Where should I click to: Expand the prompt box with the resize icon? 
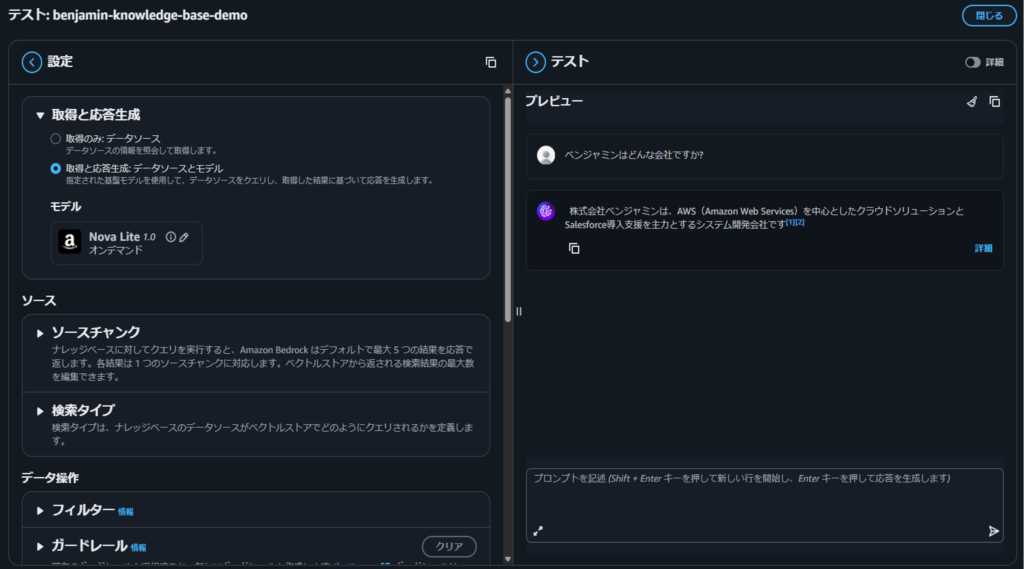coord(538,531)
